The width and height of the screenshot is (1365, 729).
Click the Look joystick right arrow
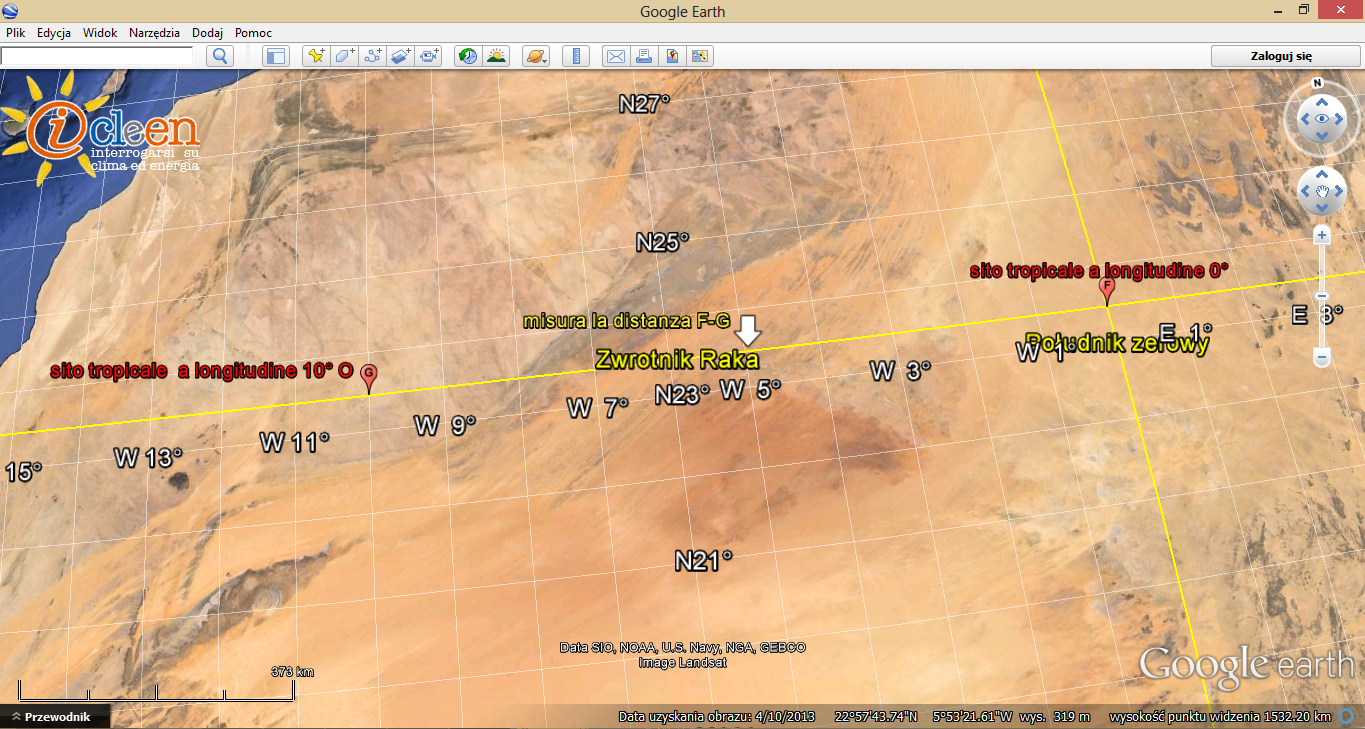(x=1341, y=120)
